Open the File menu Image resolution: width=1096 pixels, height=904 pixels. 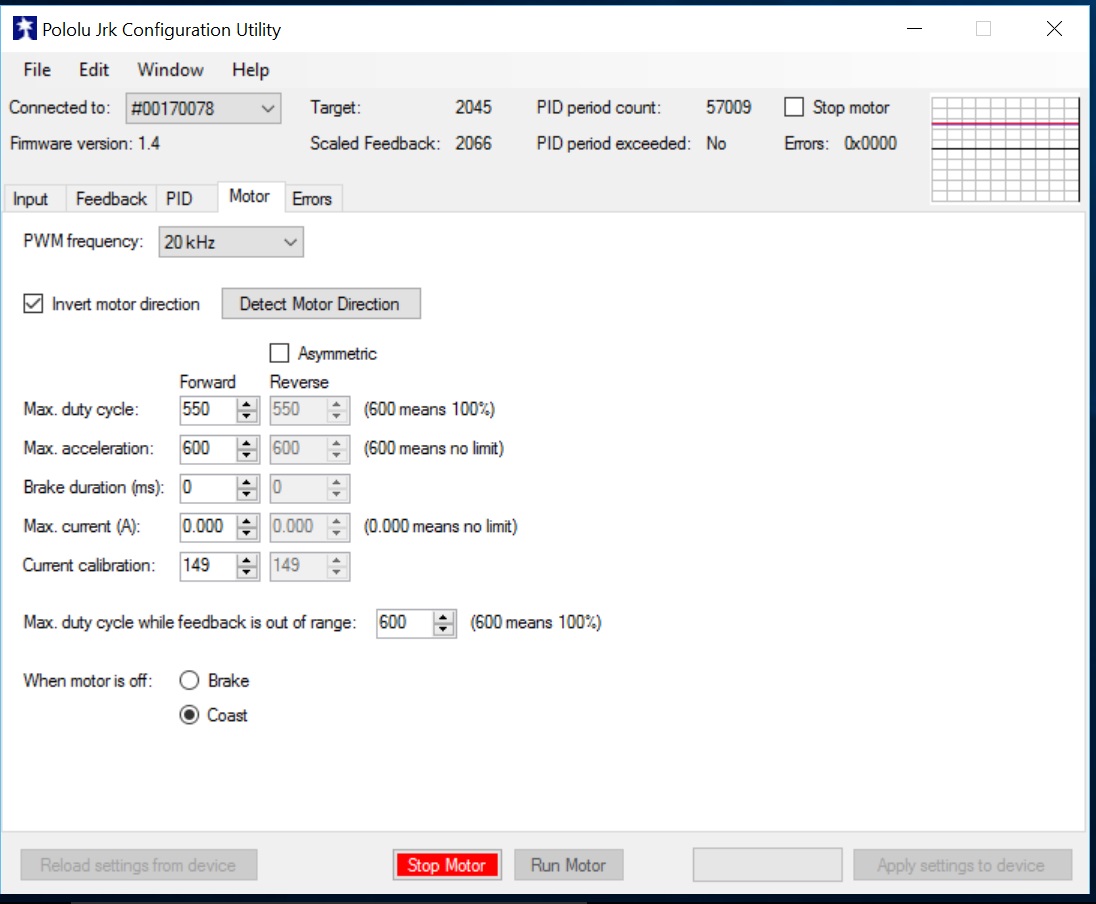[37, 70]
